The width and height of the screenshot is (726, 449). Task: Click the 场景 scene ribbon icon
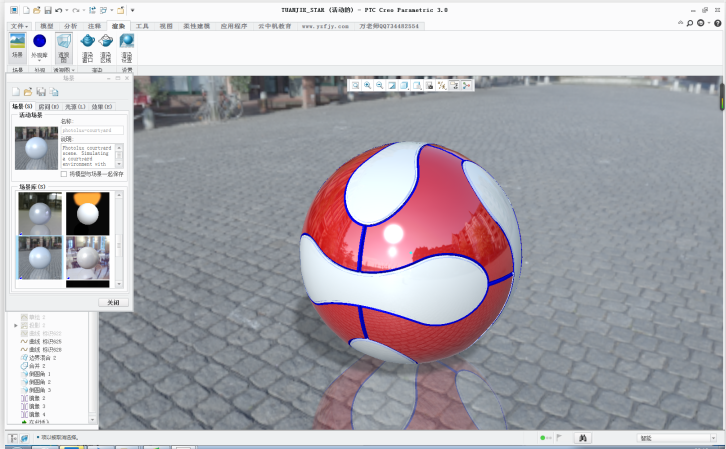pyautogui.click(x=17, y=41)
